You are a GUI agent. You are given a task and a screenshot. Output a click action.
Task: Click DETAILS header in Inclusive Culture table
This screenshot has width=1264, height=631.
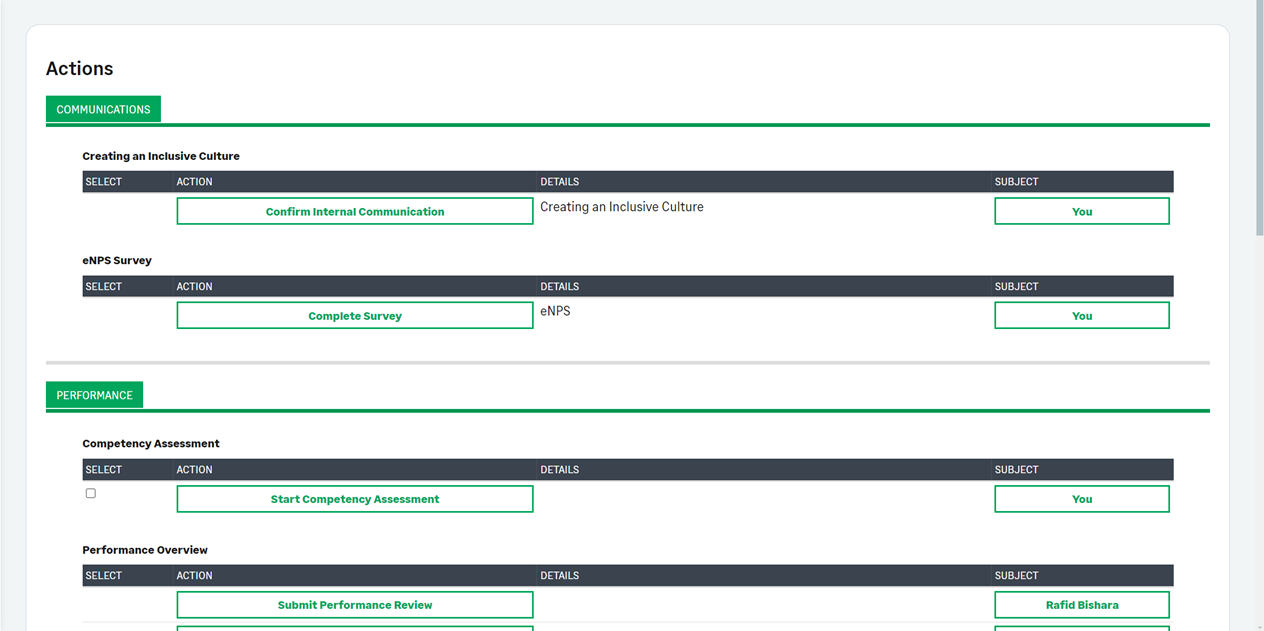560,182
